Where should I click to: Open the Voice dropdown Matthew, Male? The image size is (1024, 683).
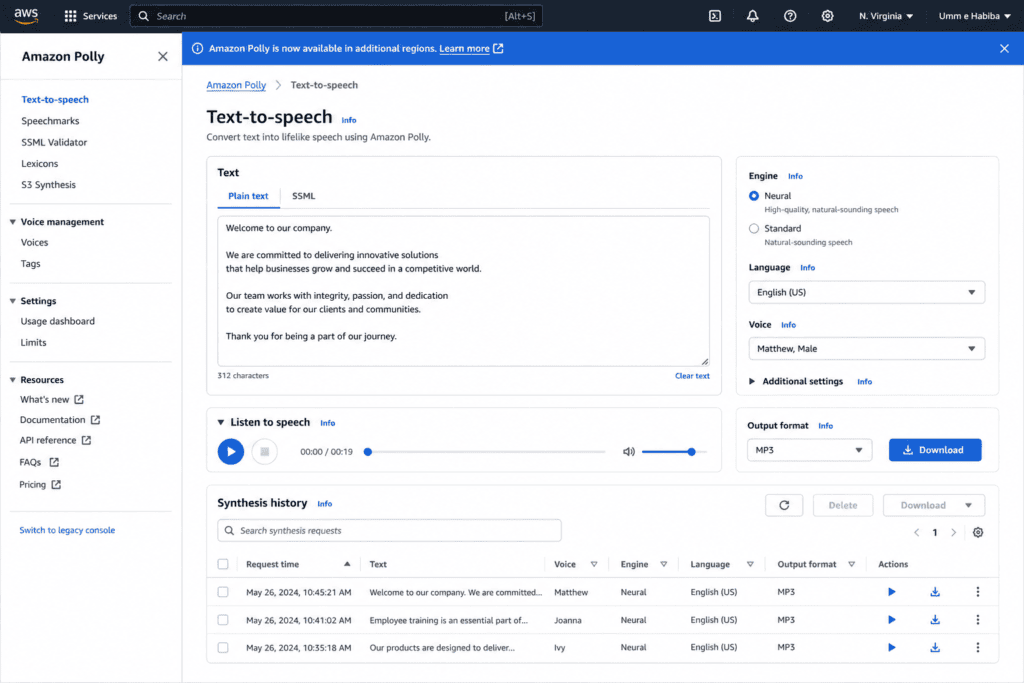[866, 349]
